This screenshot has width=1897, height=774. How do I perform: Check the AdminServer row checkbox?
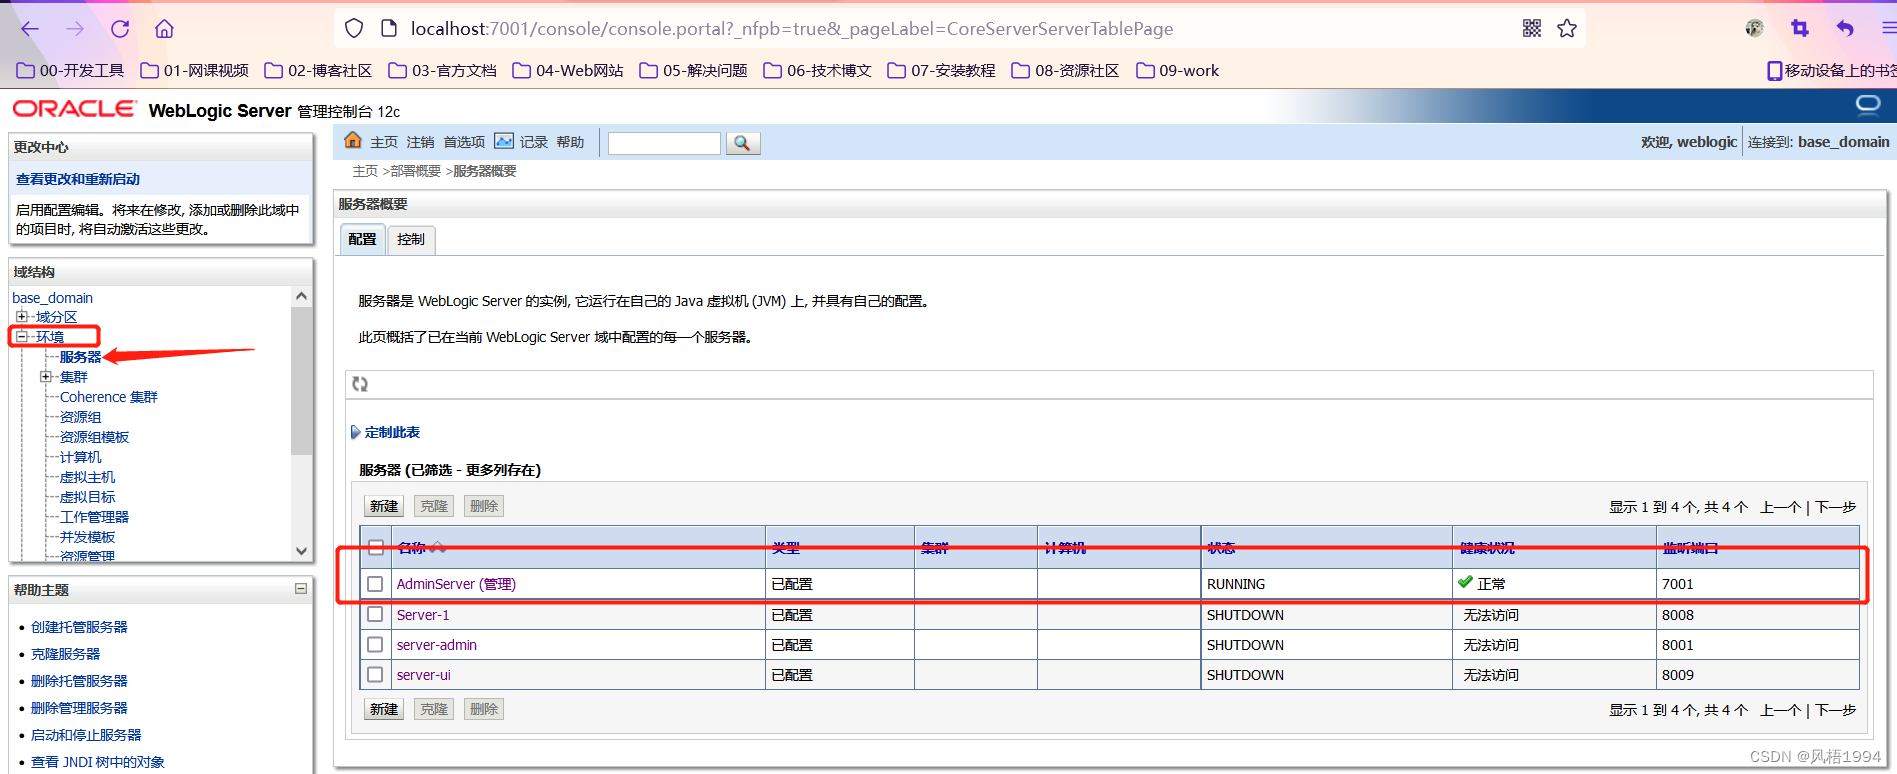pyautogui.click(x=375, y=584)
